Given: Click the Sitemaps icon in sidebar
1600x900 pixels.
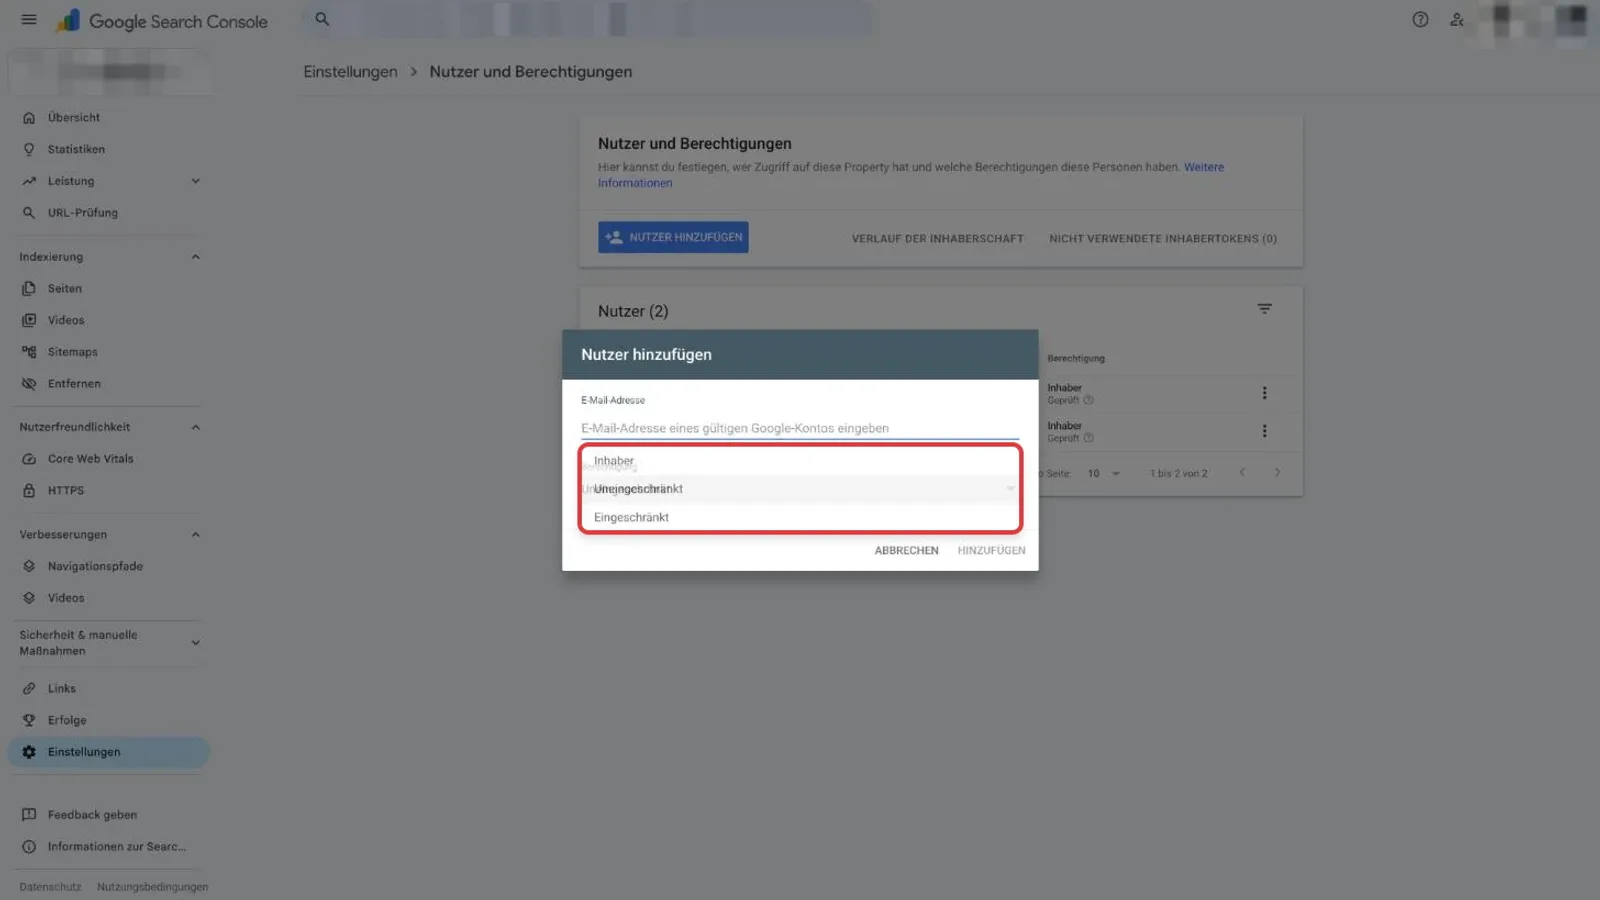Looking at the screenshot, I should point(29,352).
